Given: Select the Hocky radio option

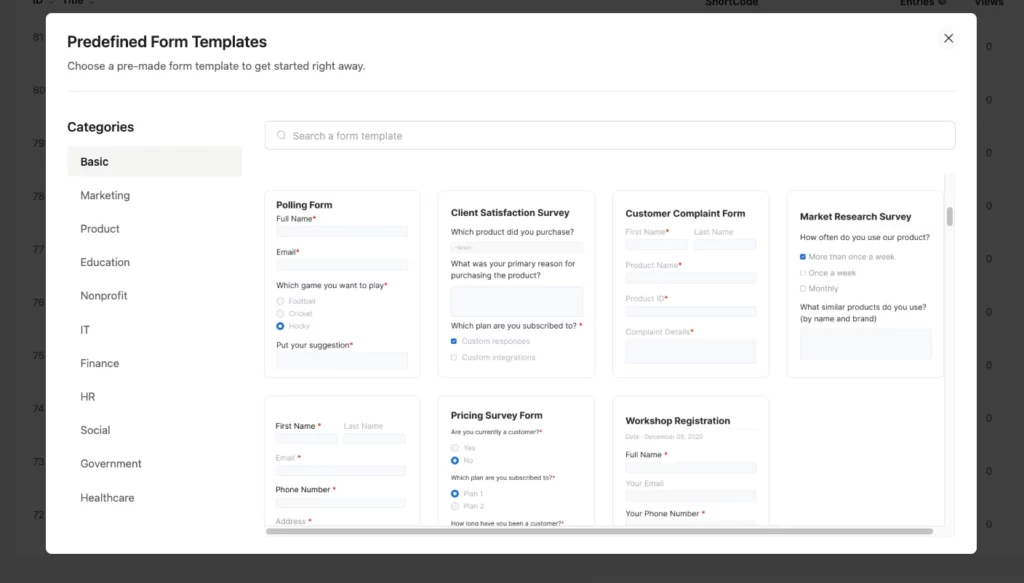Looking at the screenshot, I should point(280,326).
